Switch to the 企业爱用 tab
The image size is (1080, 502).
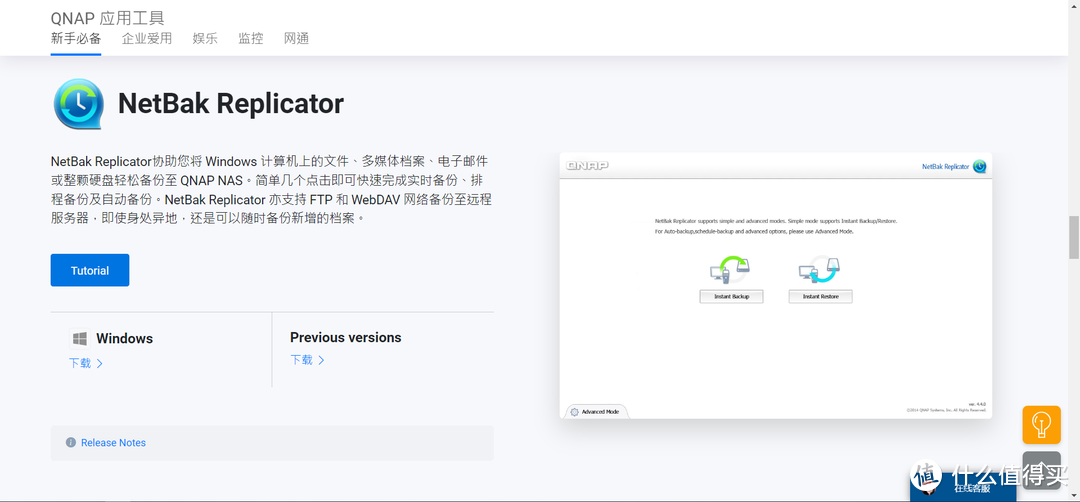(147, 39)
